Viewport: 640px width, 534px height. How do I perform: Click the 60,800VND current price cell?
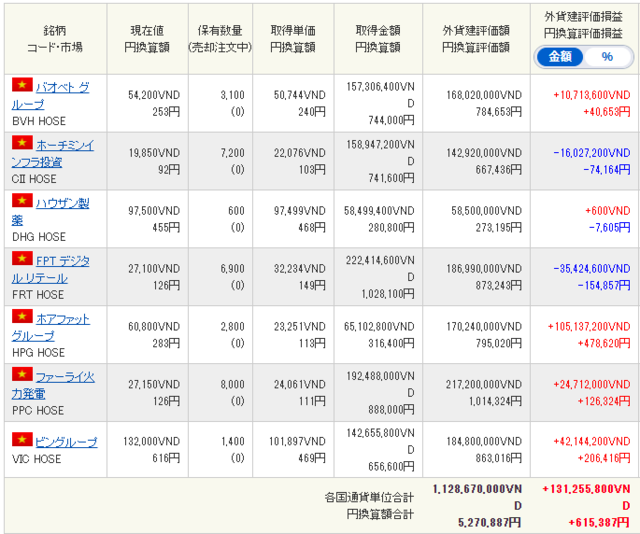point(154,327)
